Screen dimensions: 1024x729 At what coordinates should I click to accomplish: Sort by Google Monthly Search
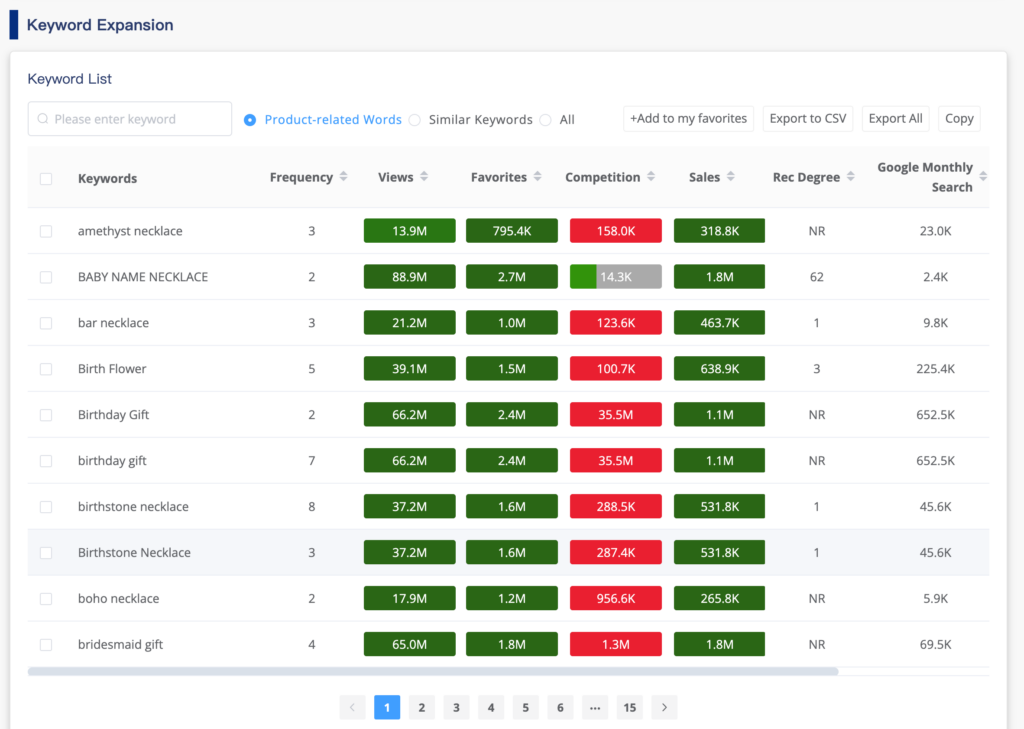(x=983, y=177)
